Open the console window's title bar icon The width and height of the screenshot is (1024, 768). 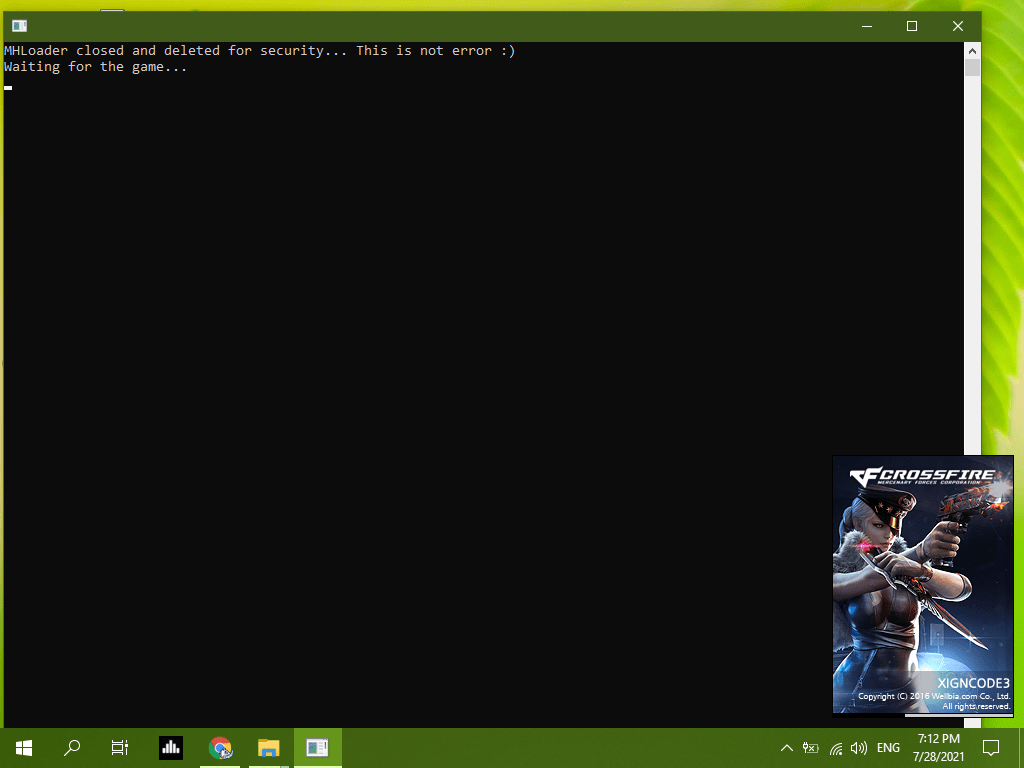pyautogui.click(x=20, y=26)
